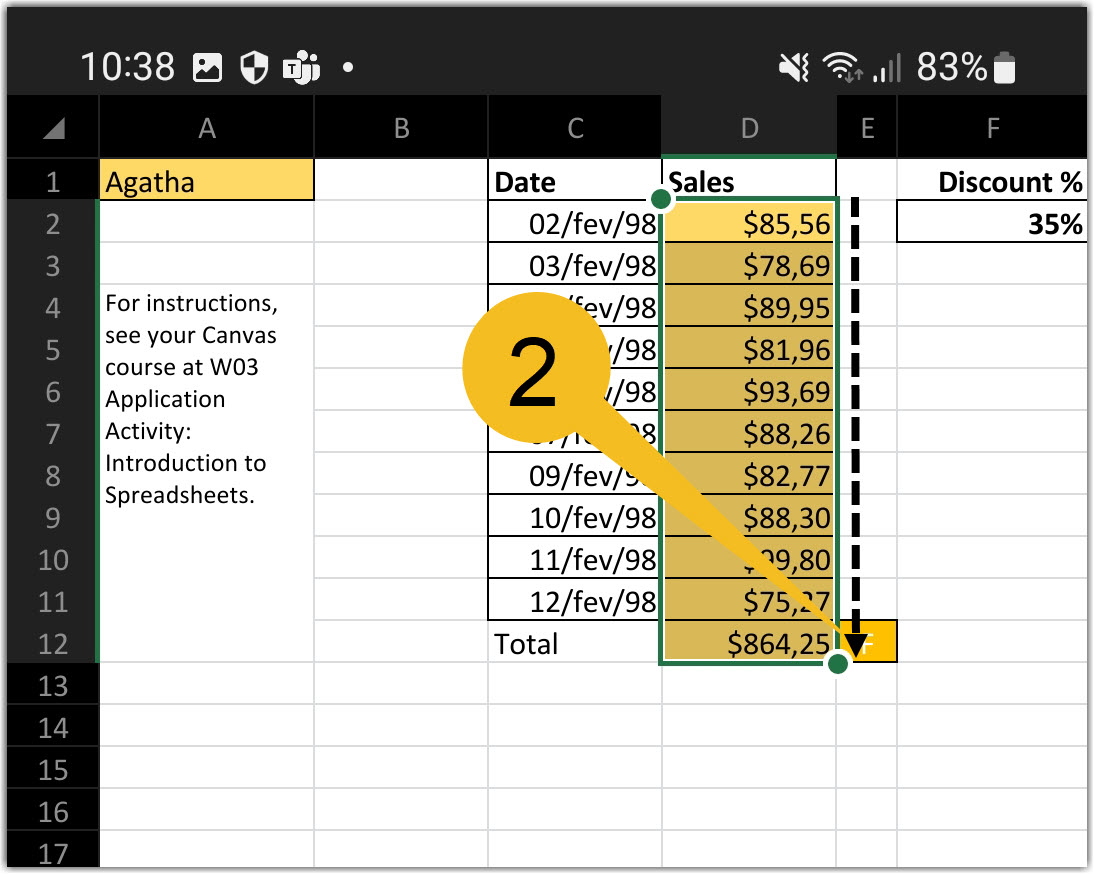Select the 35% discount cell
The height and width of the screenshot is (874, 1094).
pos(992,223)
